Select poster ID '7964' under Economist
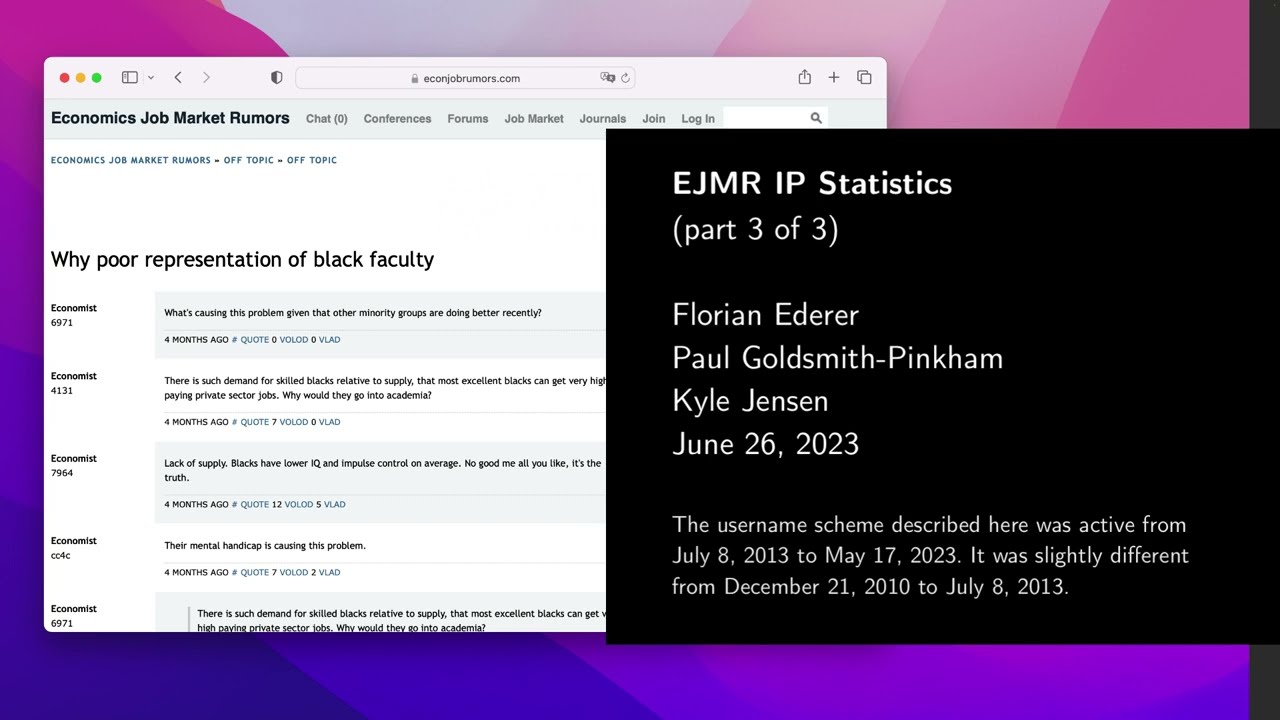The height and width of the screenshot is (720, 1280). [62, 473]
